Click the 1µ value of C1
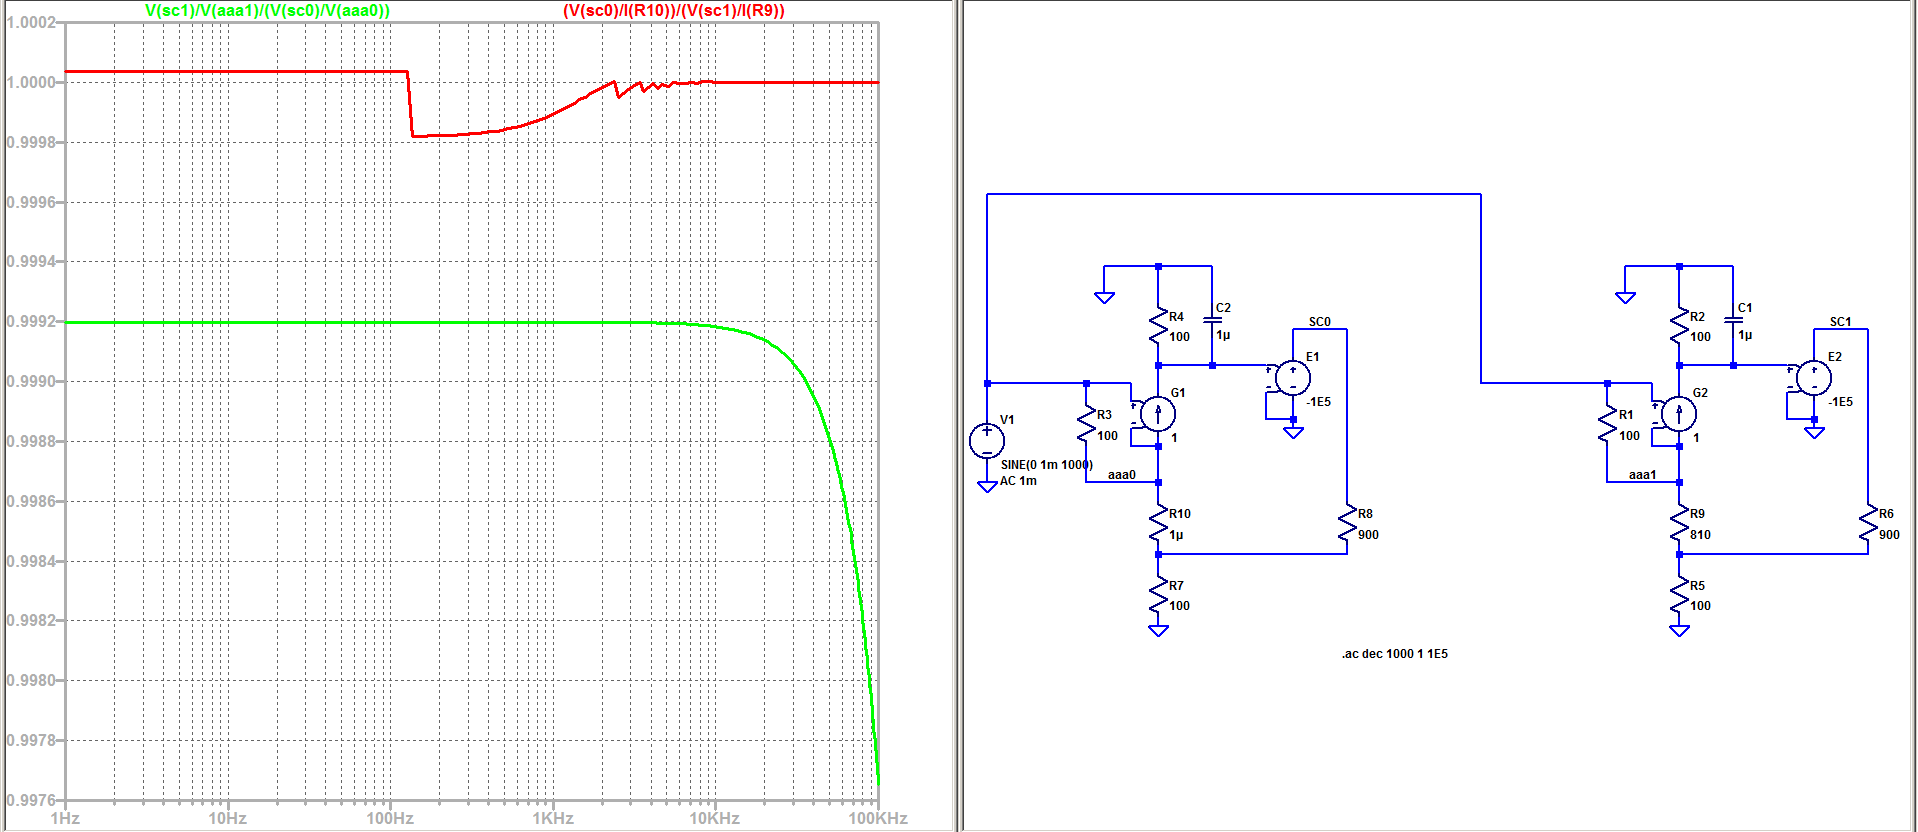The width and height of the screenshot is (1918, 832). (1744, 335)
